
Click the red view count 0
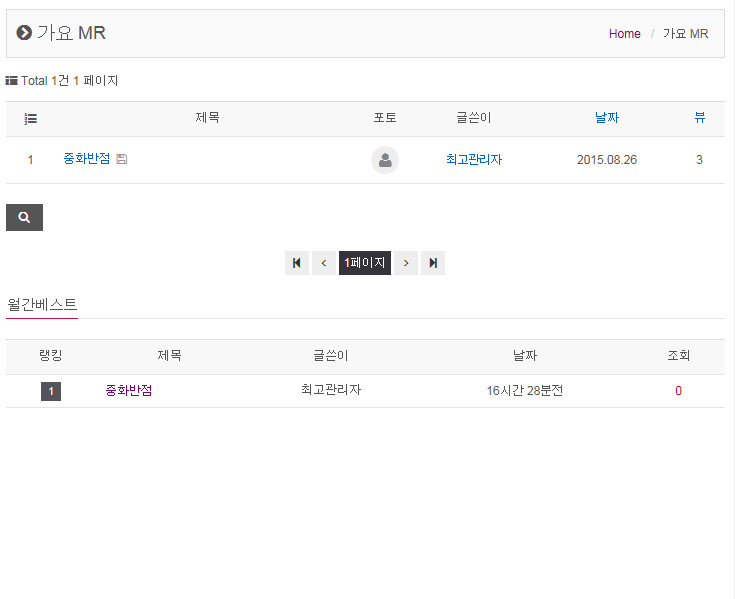pos(678,391)
